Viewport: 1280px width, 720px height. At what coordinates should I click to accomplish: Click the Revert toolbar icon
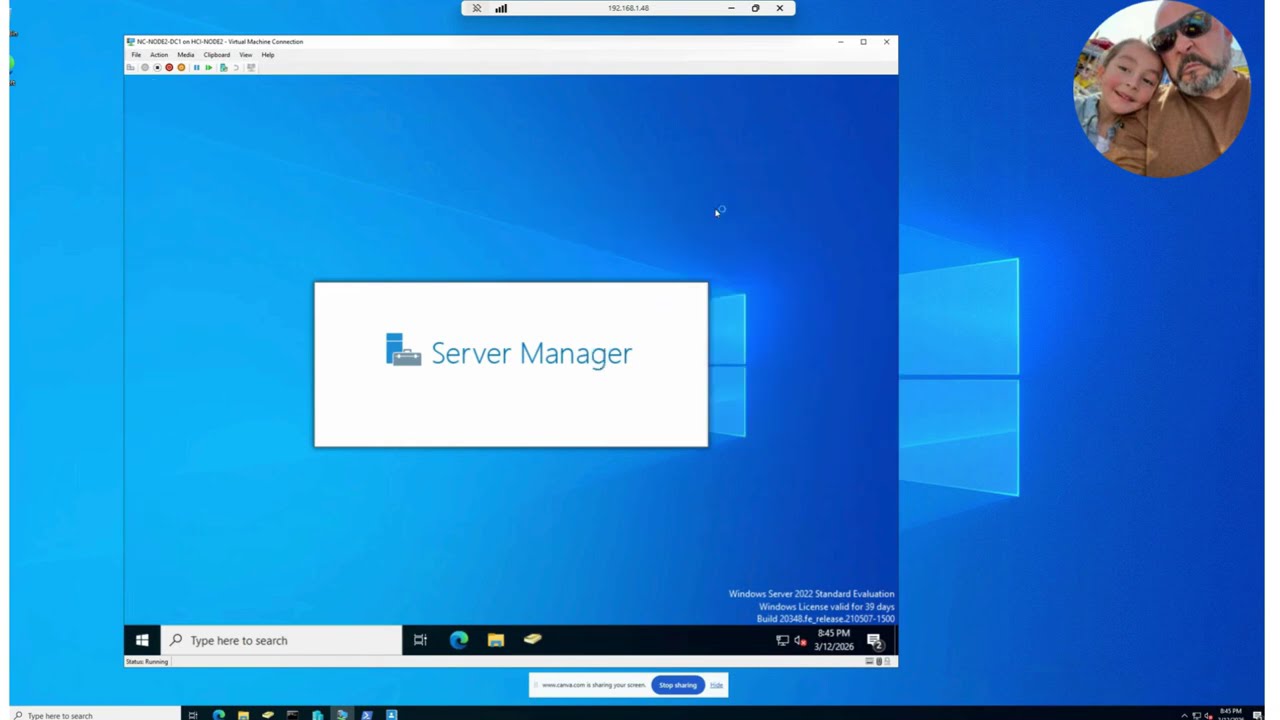click(x=236, y=67)
